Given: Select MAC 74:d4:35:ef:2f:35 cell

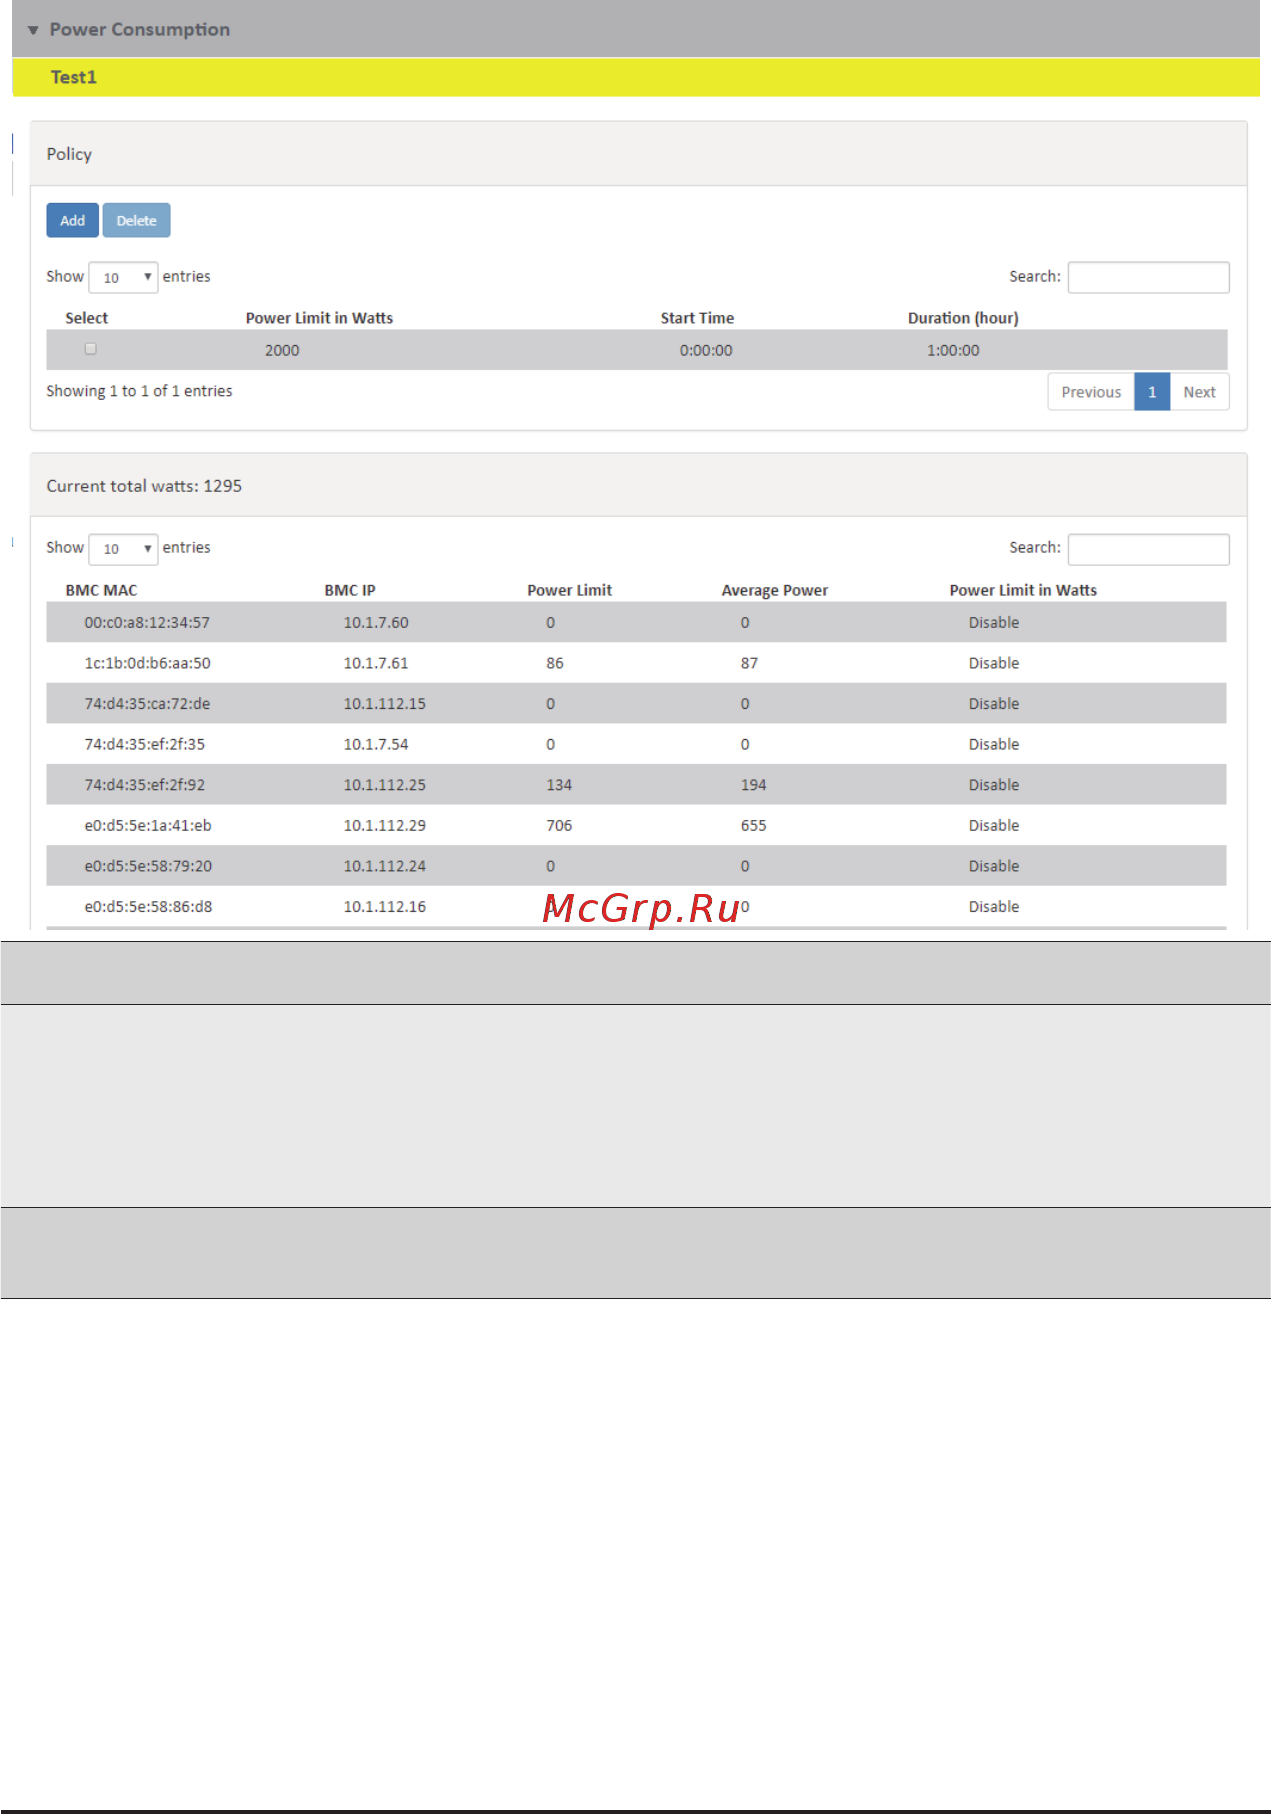Looking at the screenshot, I should pos(144,744).
